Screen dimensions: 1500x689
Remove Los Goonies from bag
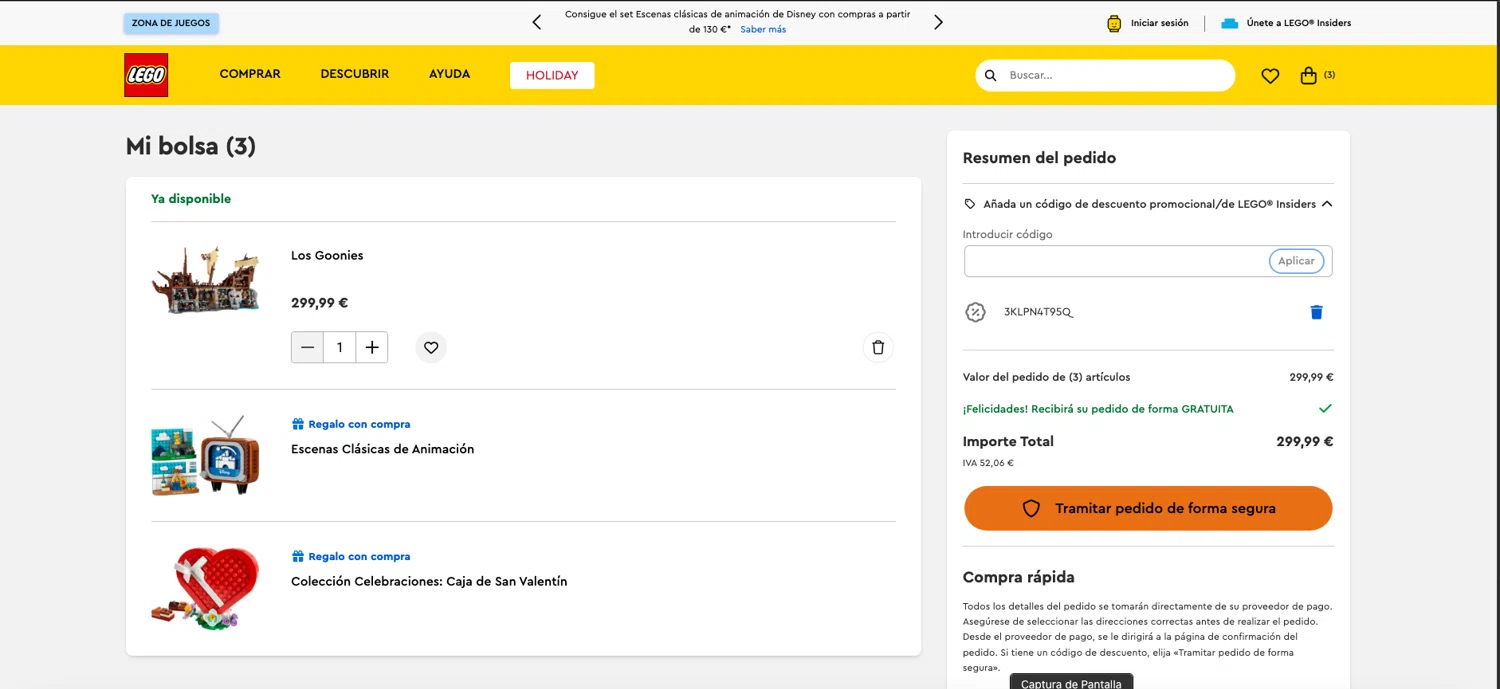click(878, 347)
